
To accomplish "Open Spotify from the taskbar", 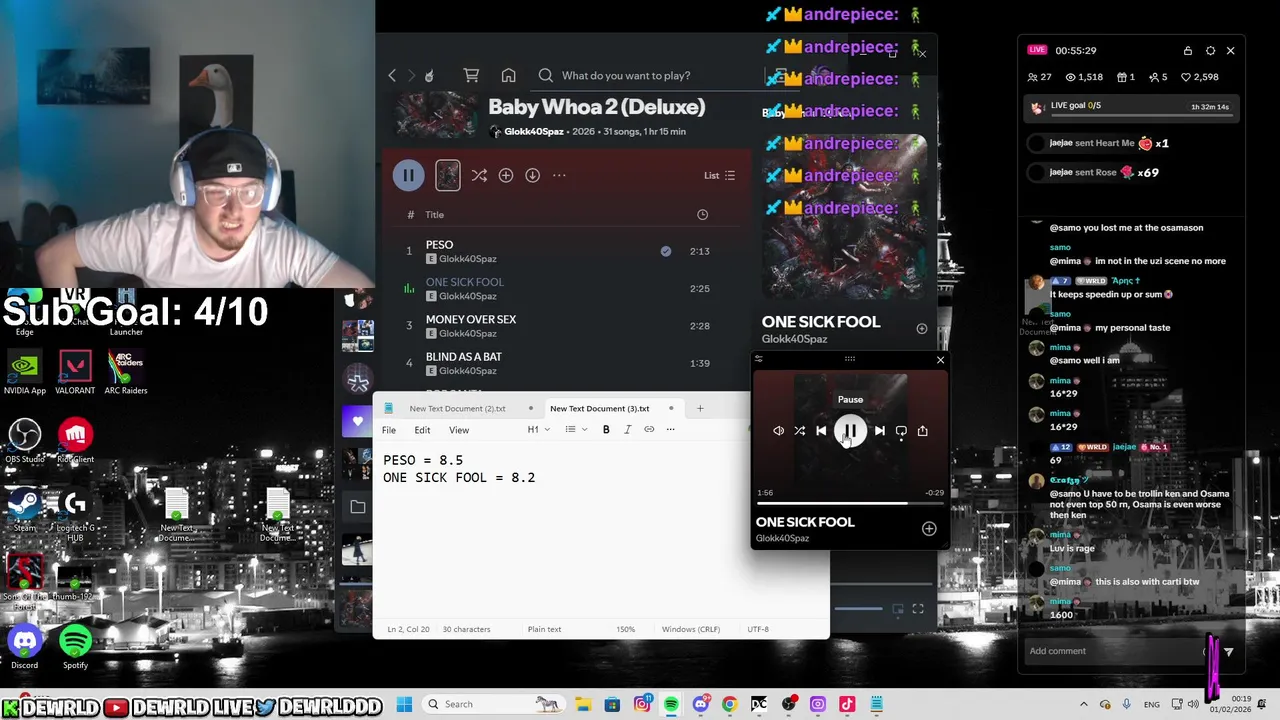I will click(671, 704).
